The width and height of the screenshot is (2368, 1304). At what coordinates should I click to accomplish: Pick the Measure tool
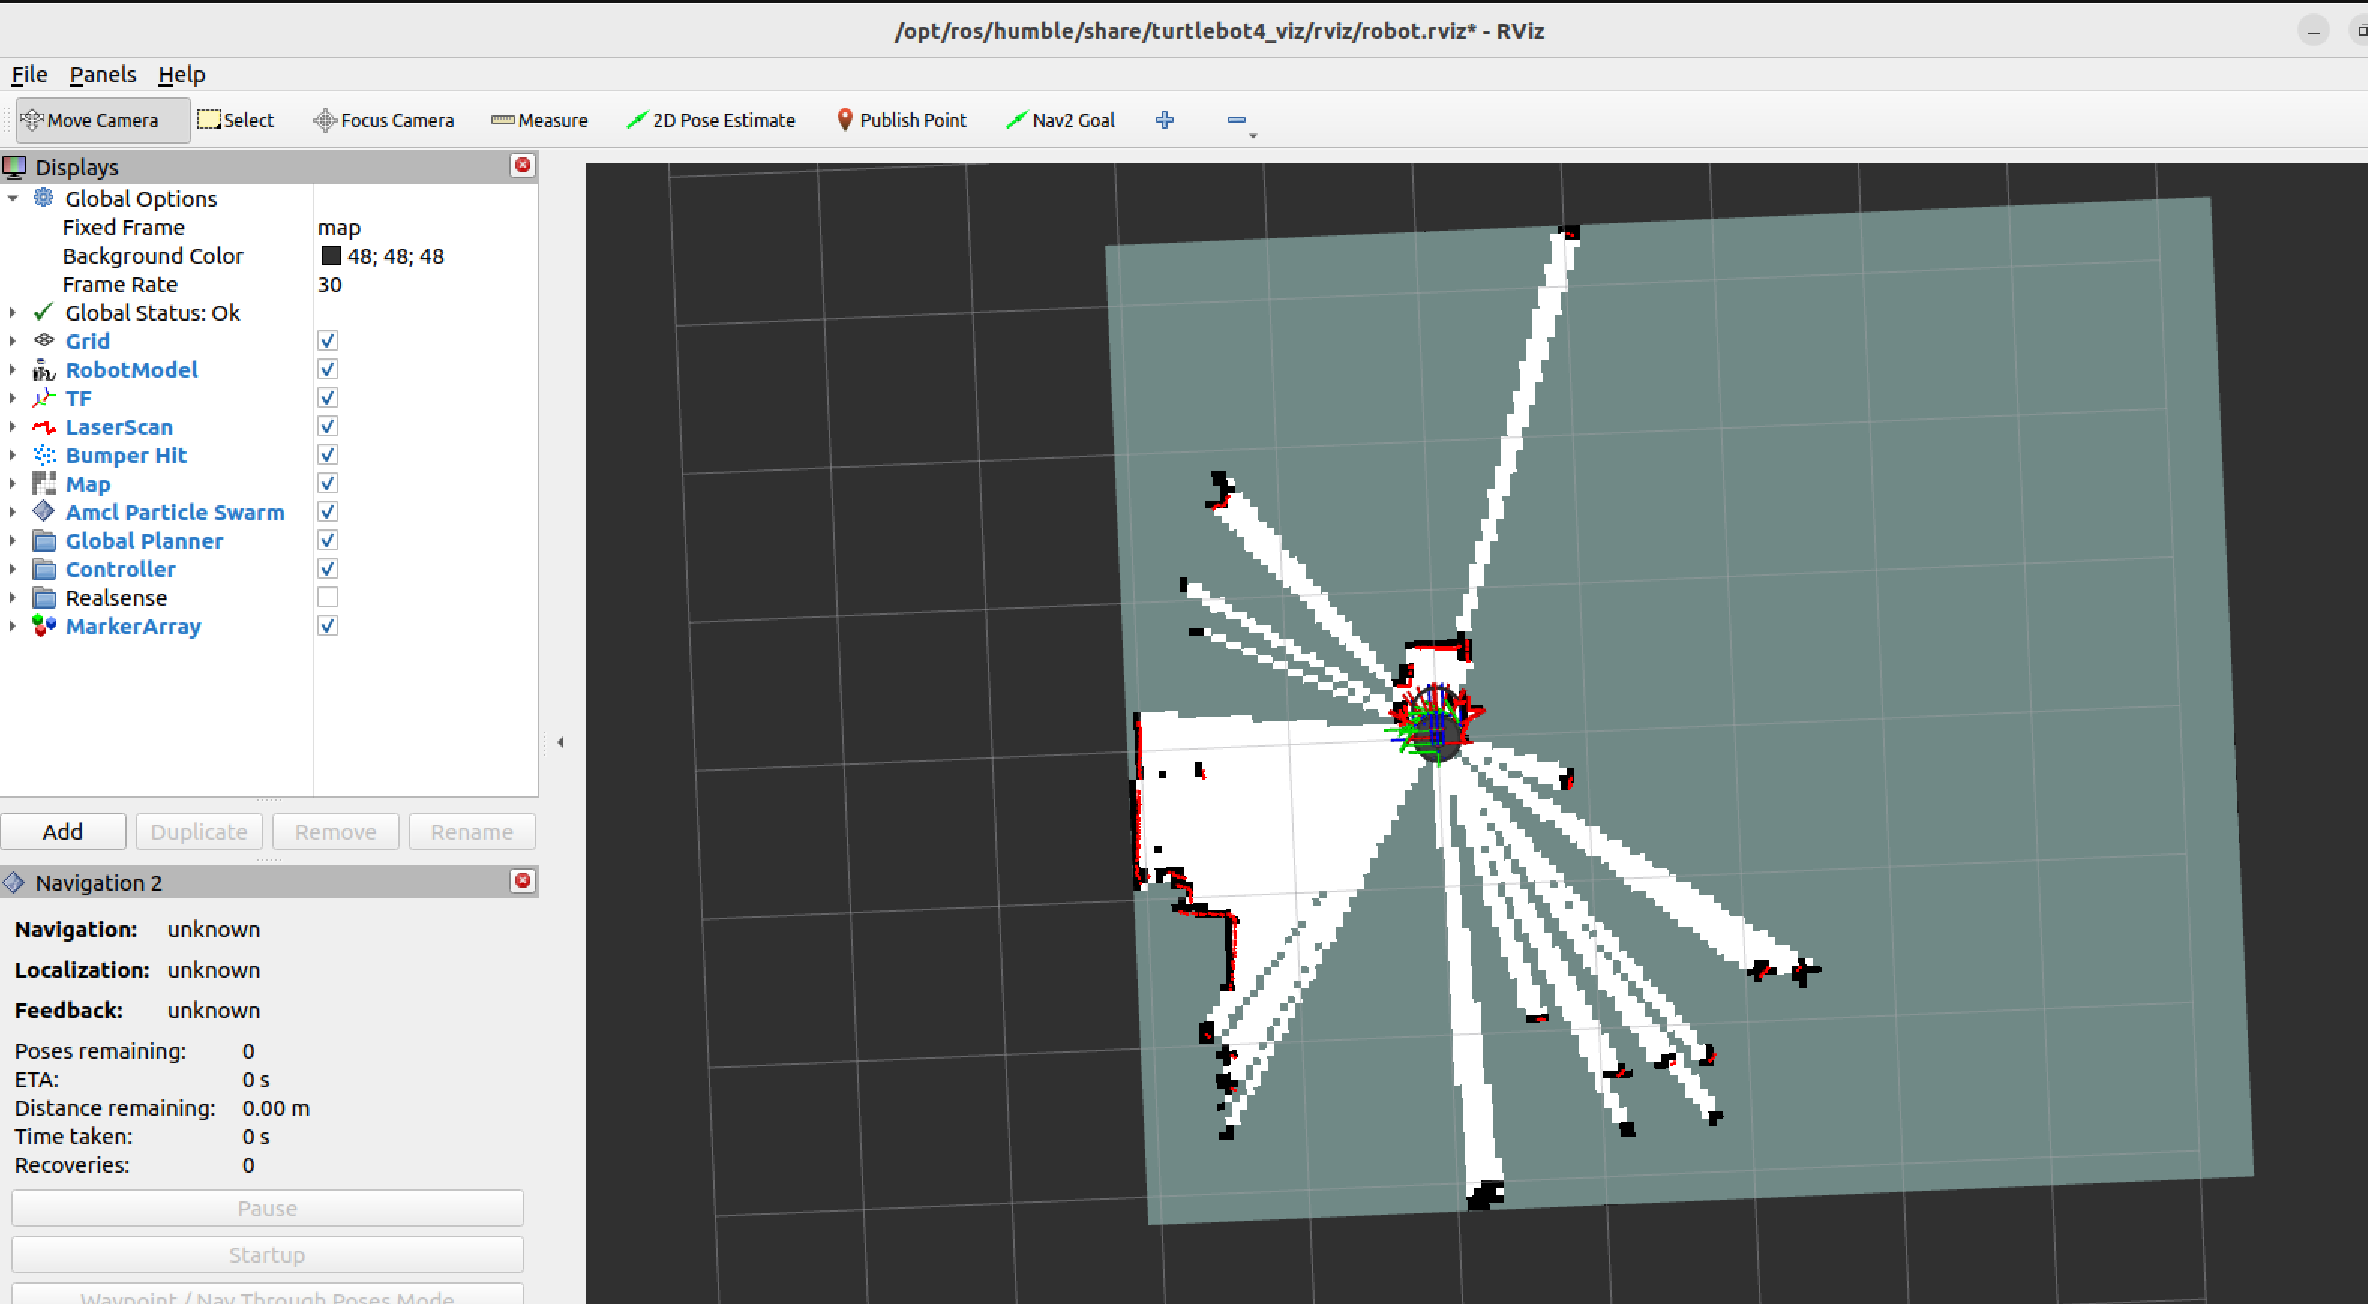pyautogui.click(x=539, y=120)
